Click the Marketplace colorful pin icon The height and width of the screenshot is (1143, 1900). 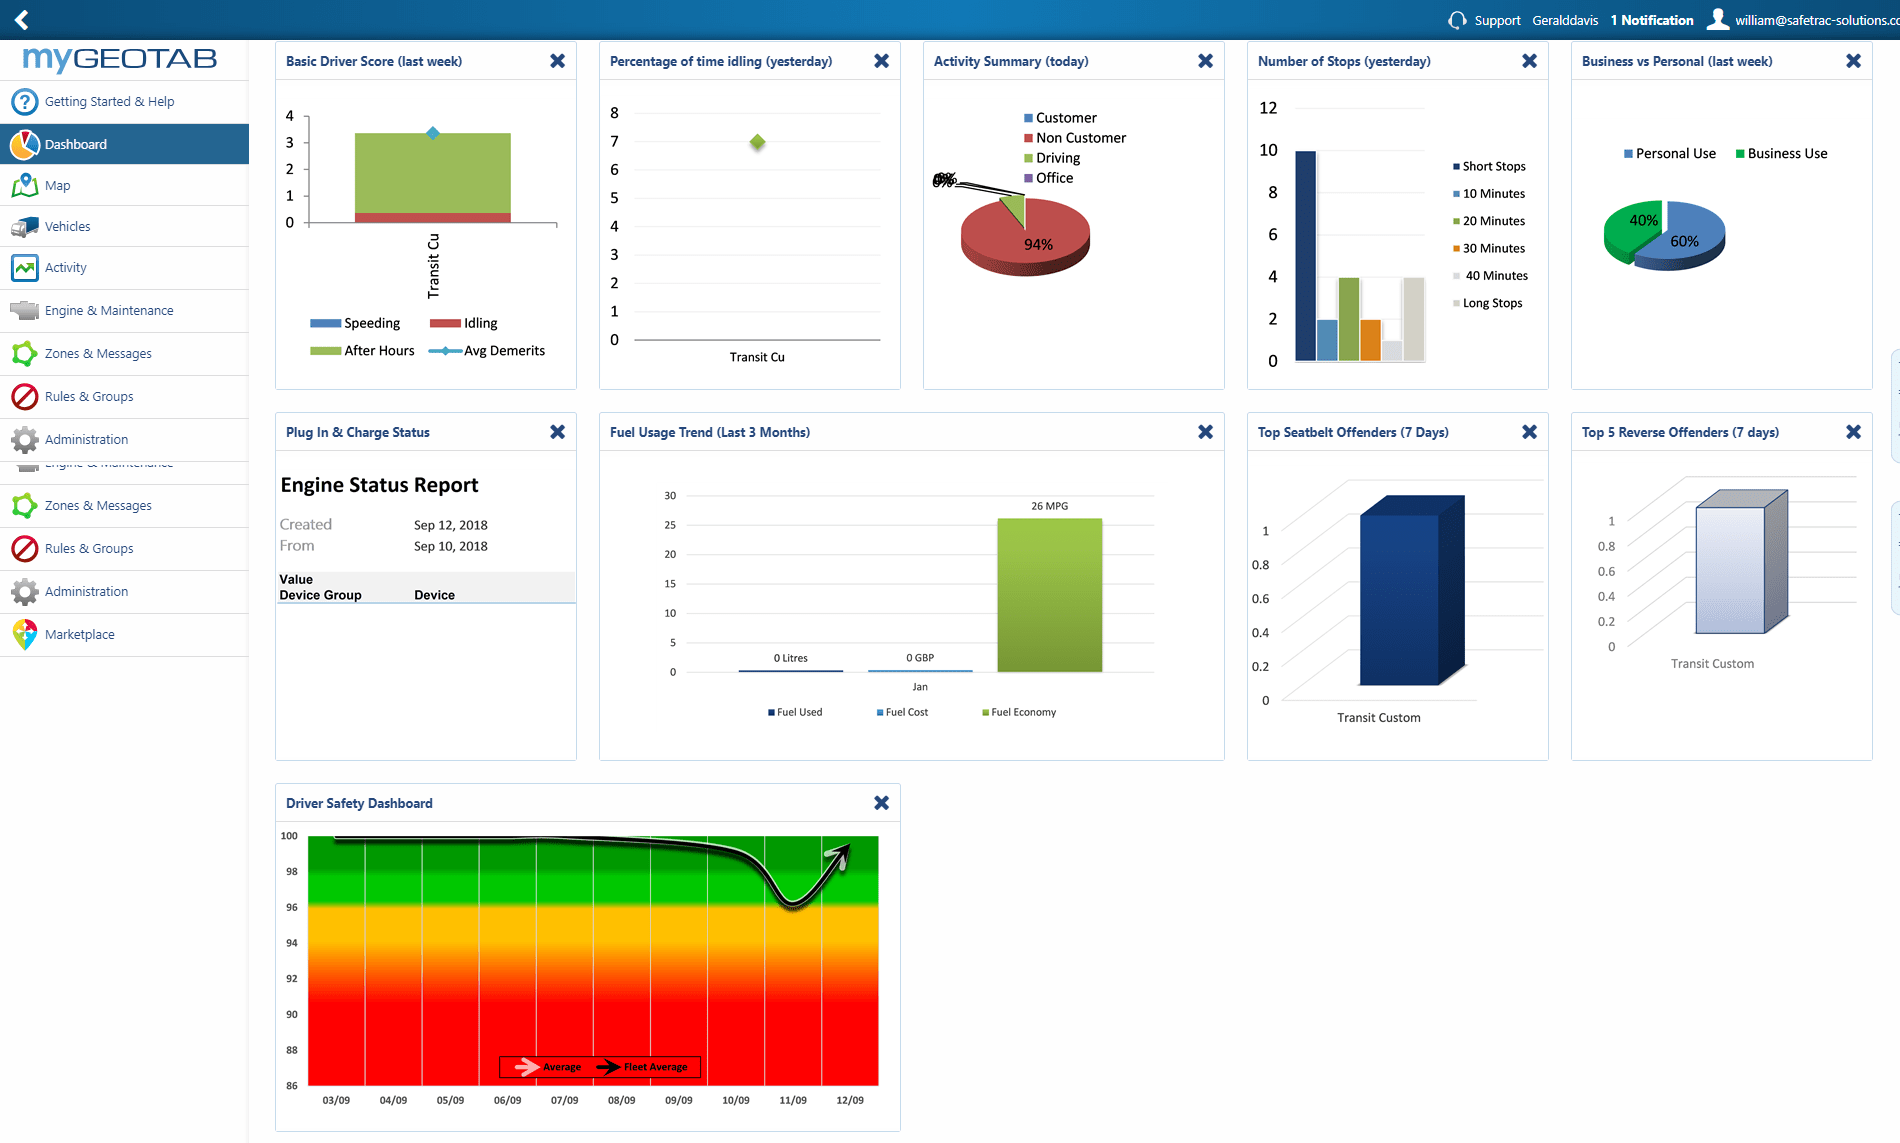[x=25, y=634]
